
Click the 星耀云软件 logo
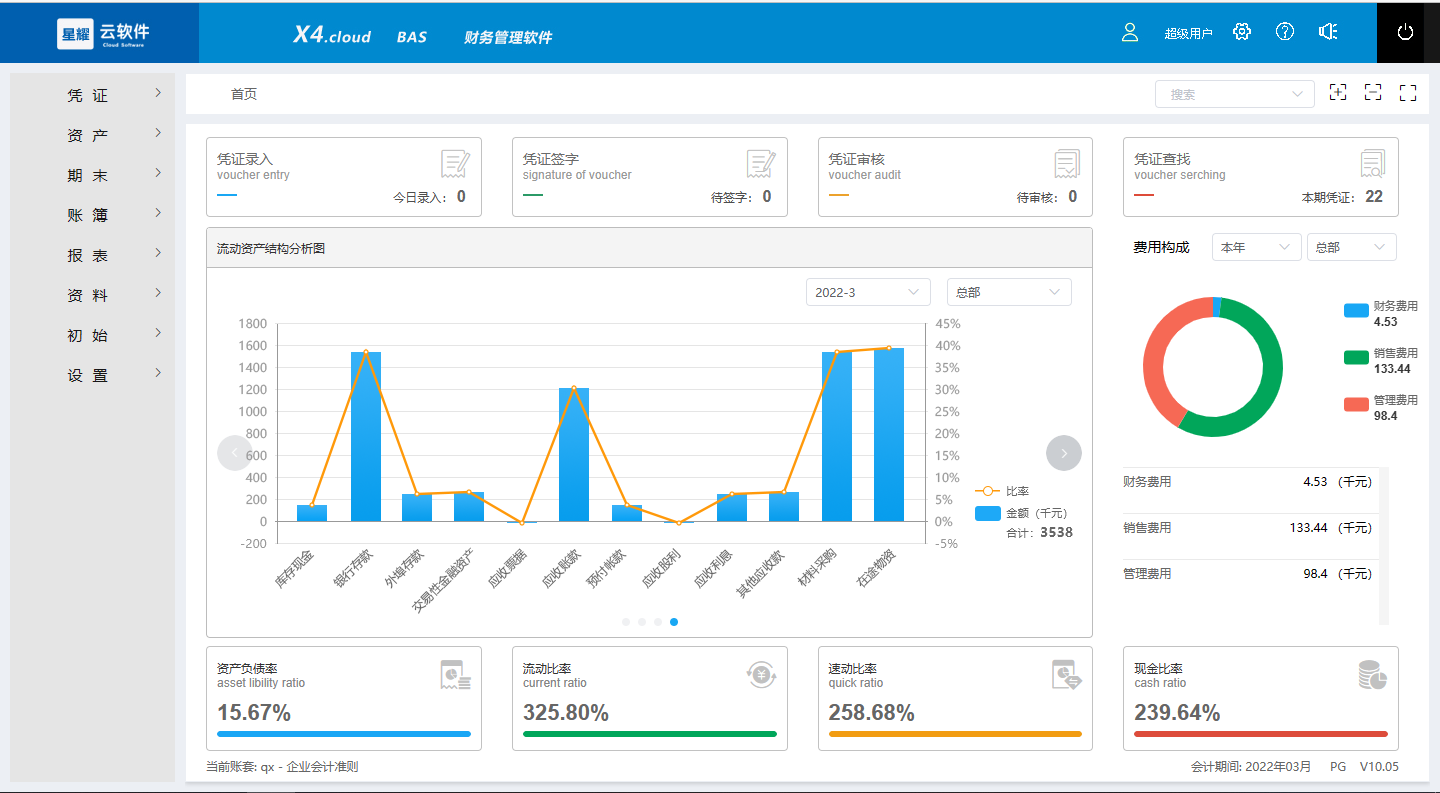click(104, 33)
